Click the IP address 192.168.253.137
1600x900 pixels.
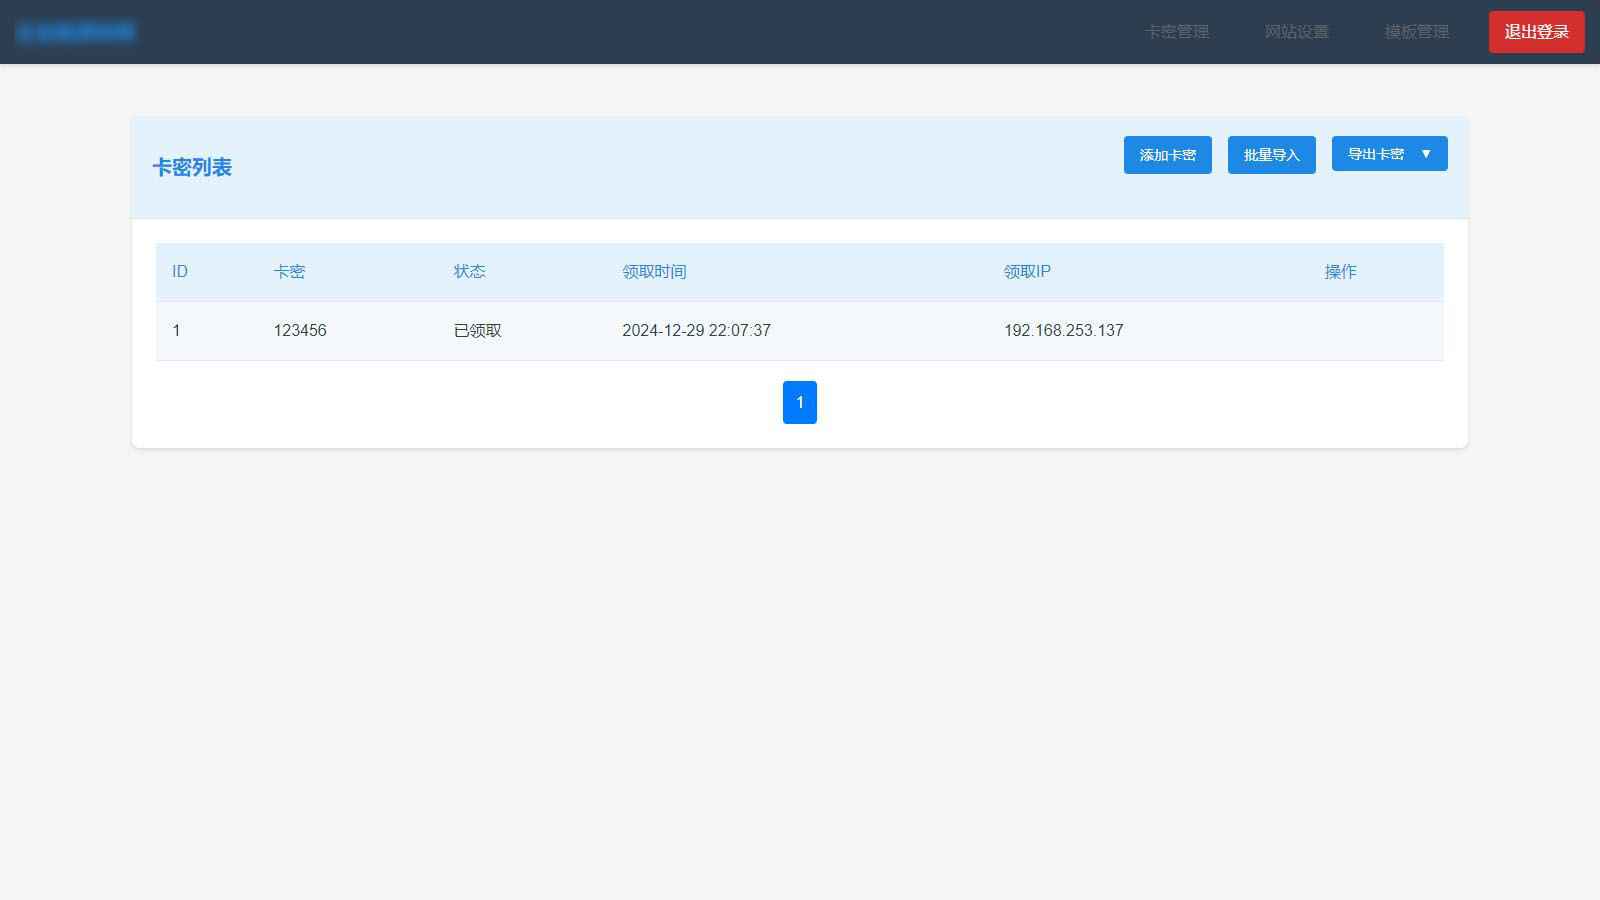click(1063, 331)
